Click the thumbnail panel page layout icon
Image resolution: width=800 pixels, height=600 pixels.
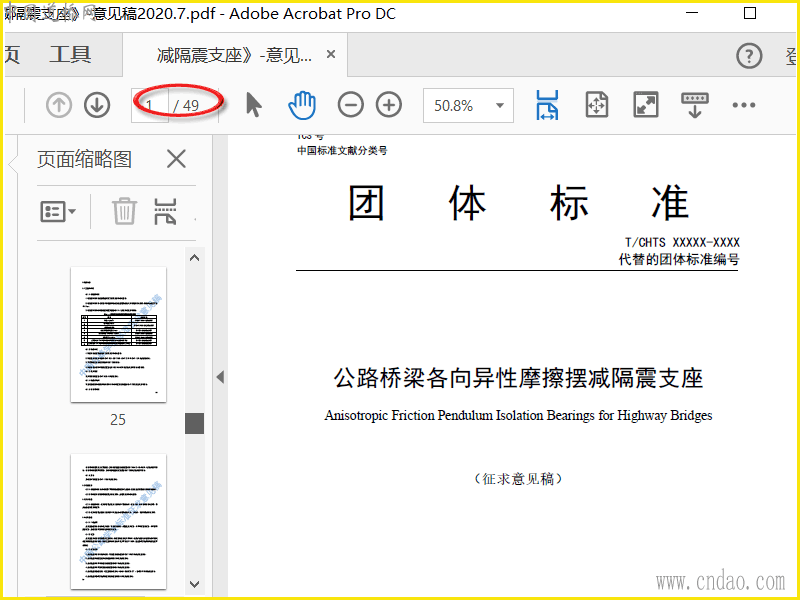165,211
